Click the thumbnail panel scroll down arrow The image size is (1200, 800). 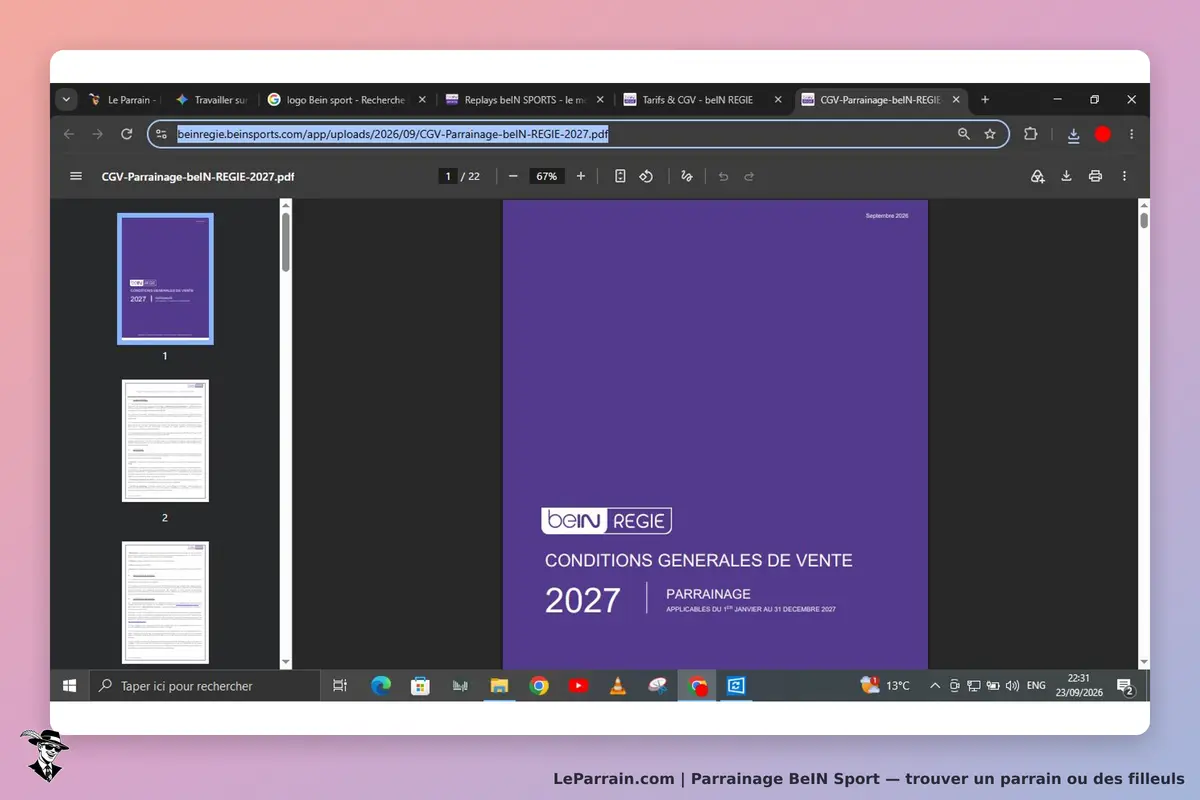click(286, 662)
